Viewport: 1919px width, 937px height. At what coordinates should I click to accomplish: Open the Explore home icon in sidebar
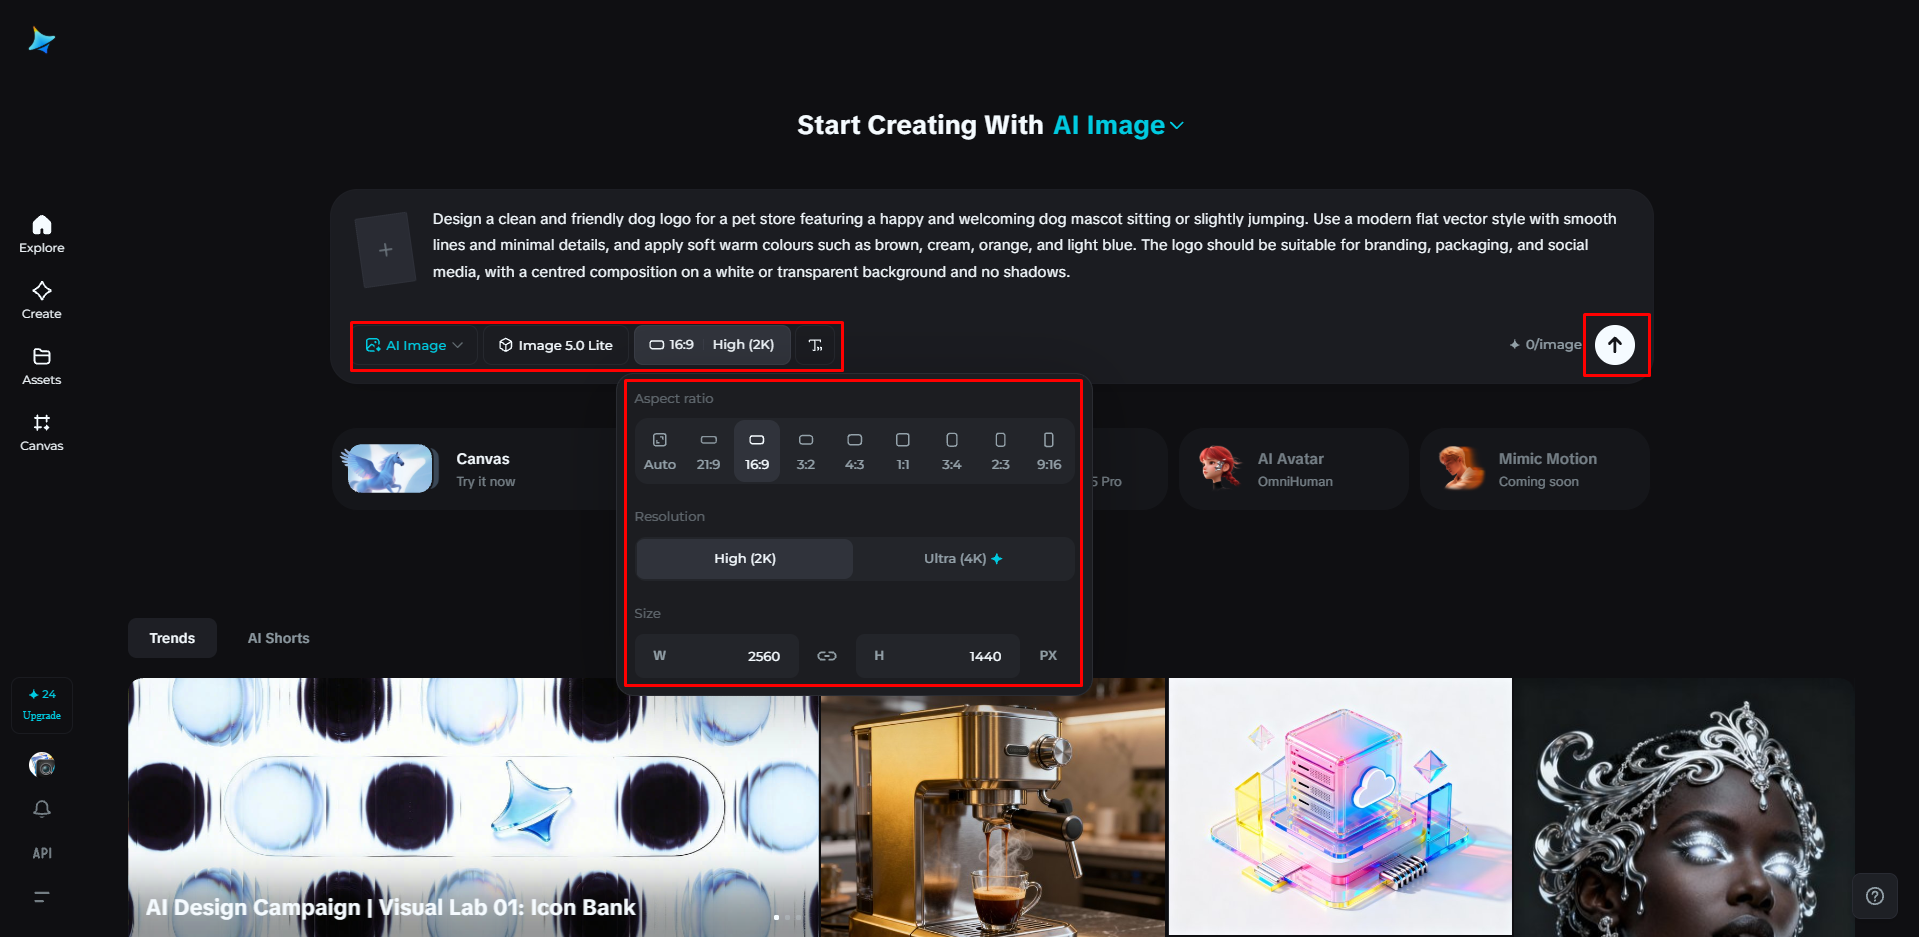(x=41, y=234)
